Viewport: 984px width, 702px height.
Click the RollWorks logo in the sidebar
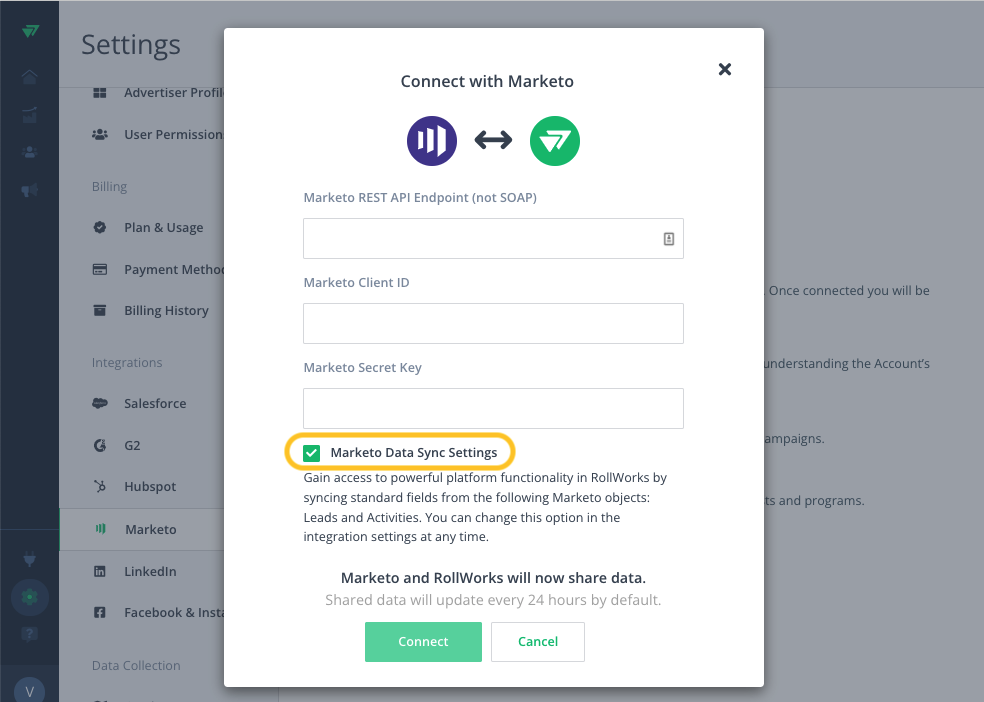click(x=30, y=31)
